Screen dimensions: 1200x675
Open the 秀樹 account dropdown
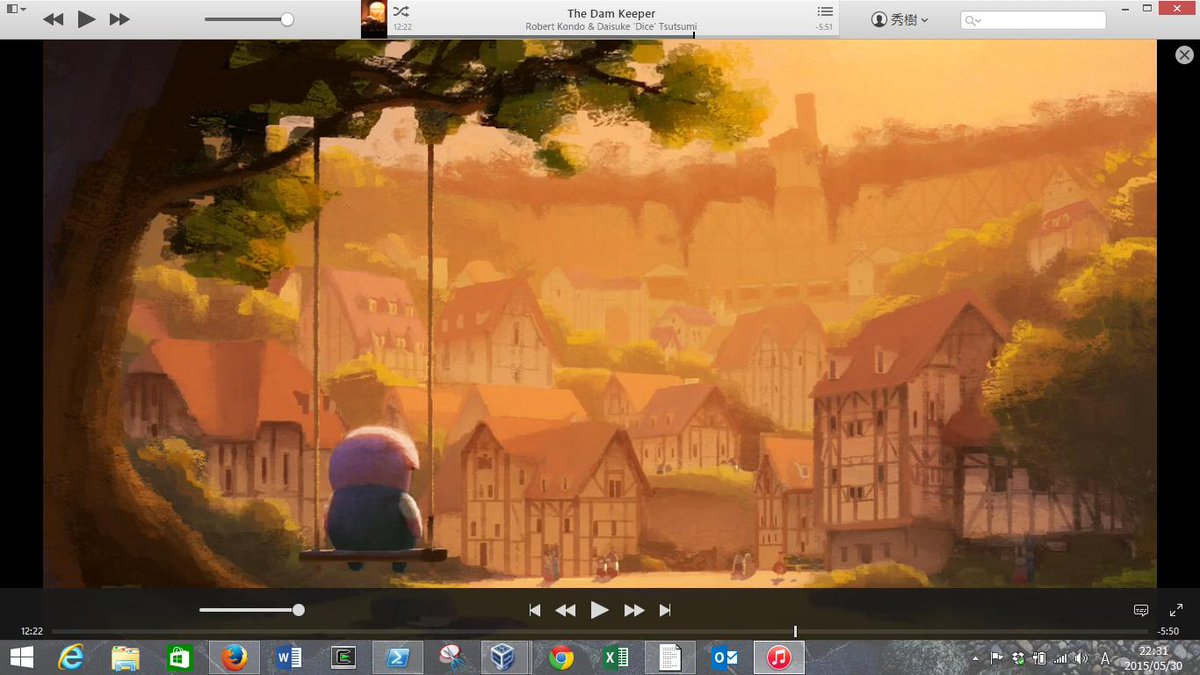[x=900, y=19]
